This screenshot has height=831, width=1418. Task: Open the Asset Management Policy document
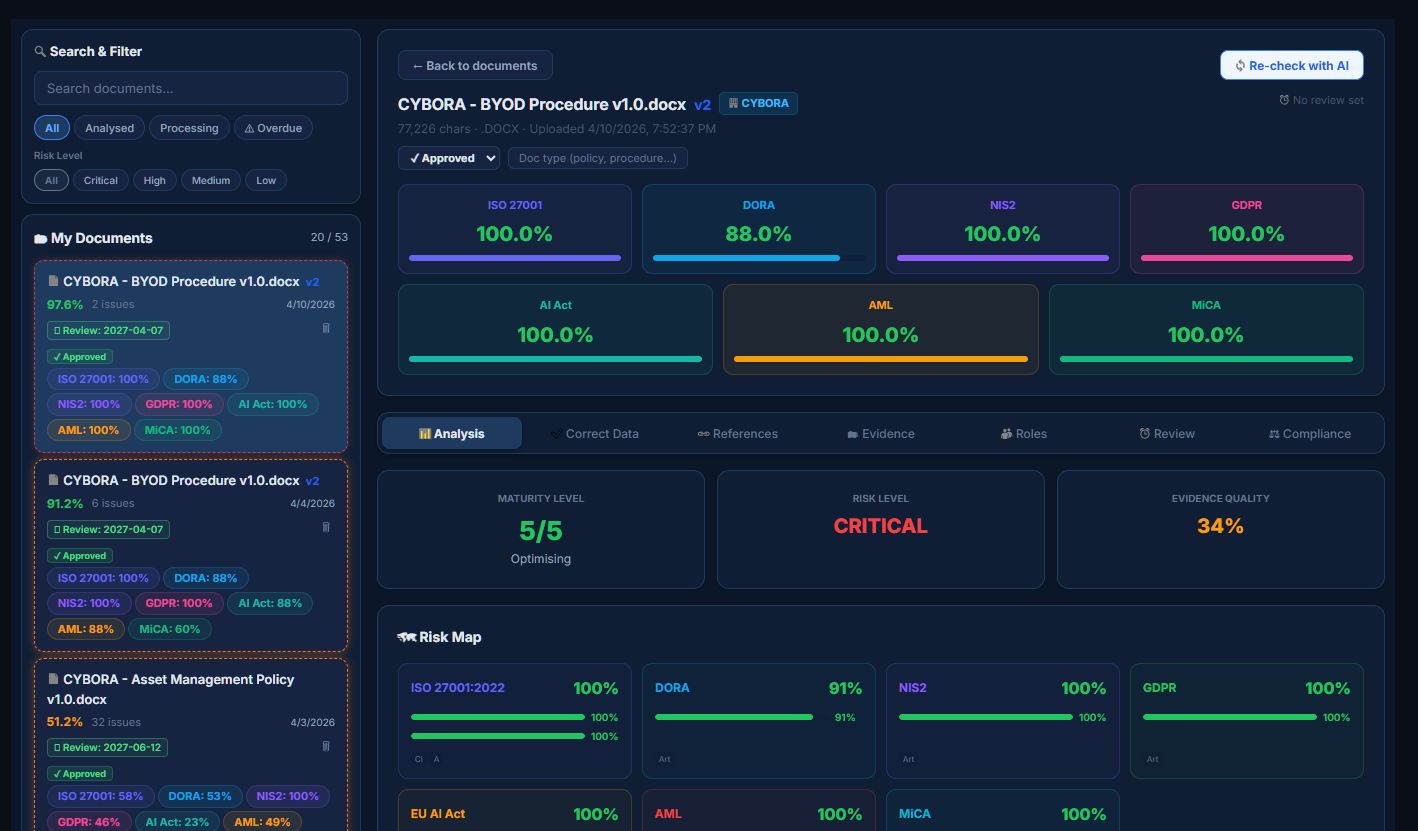191,745
